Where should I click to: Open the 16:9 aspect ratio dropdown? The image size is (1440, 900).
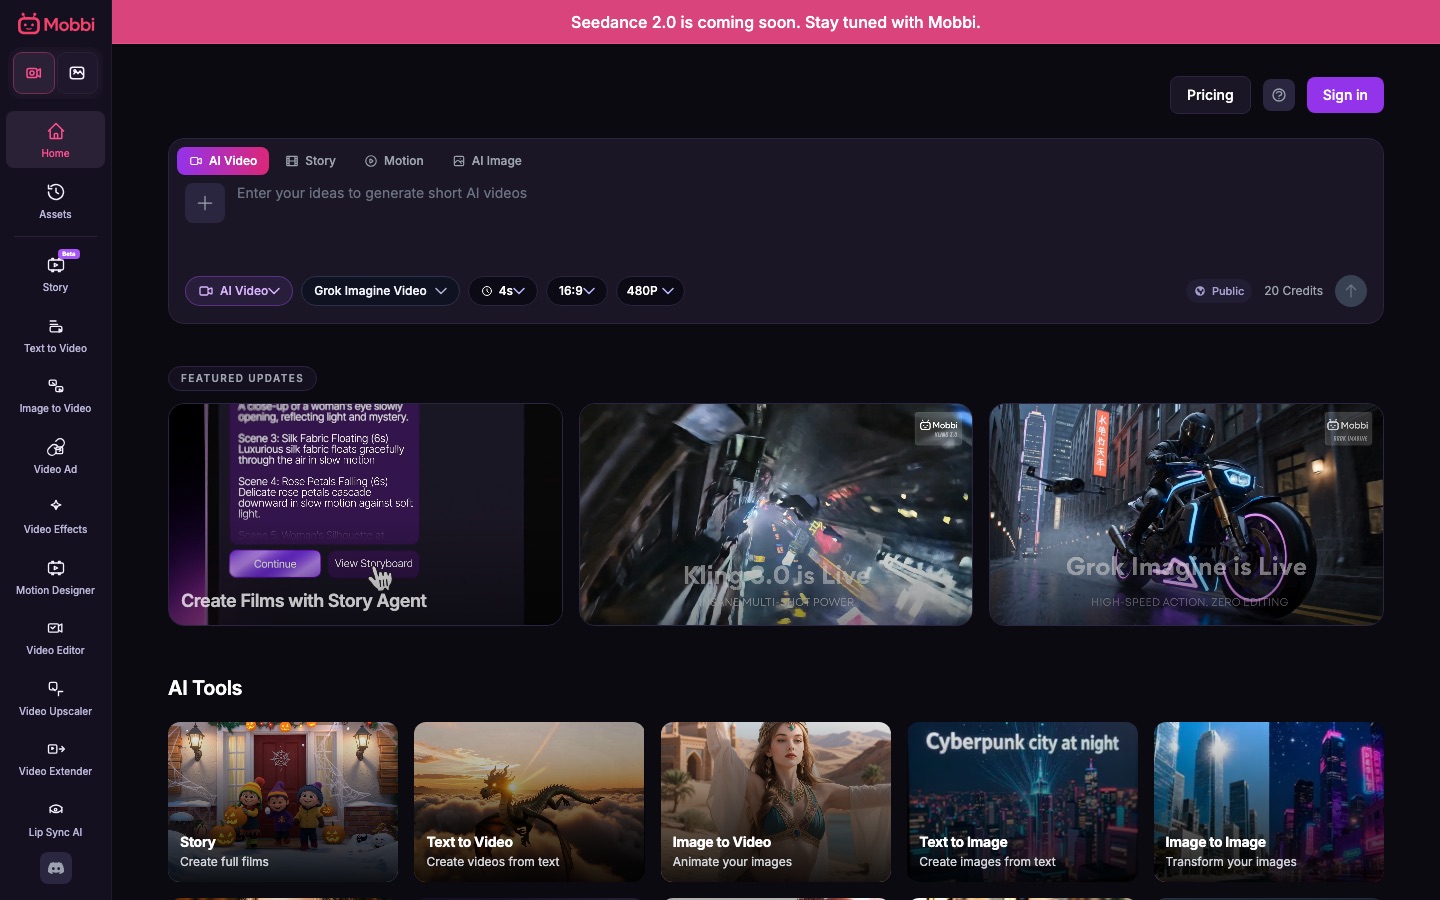(577, 291)
